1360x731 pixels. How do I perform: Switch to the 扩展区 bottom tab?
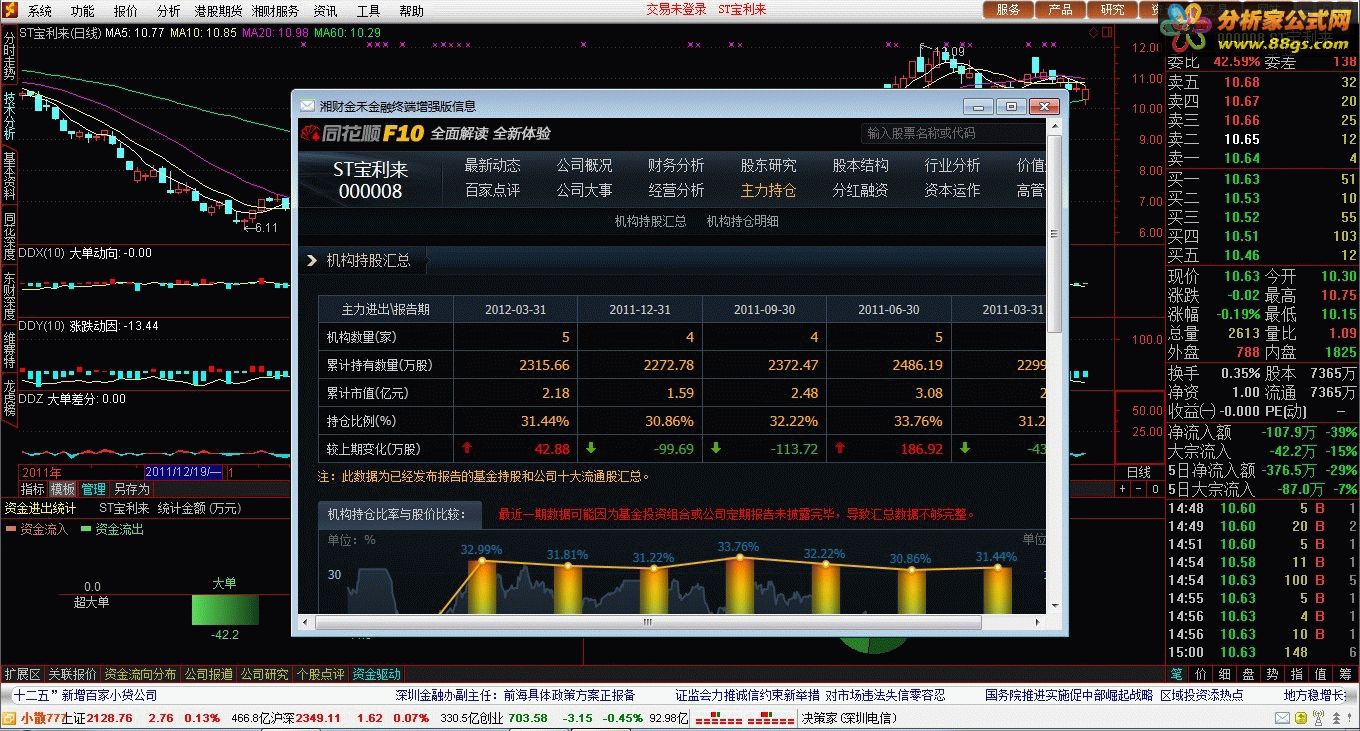[22, 674]
